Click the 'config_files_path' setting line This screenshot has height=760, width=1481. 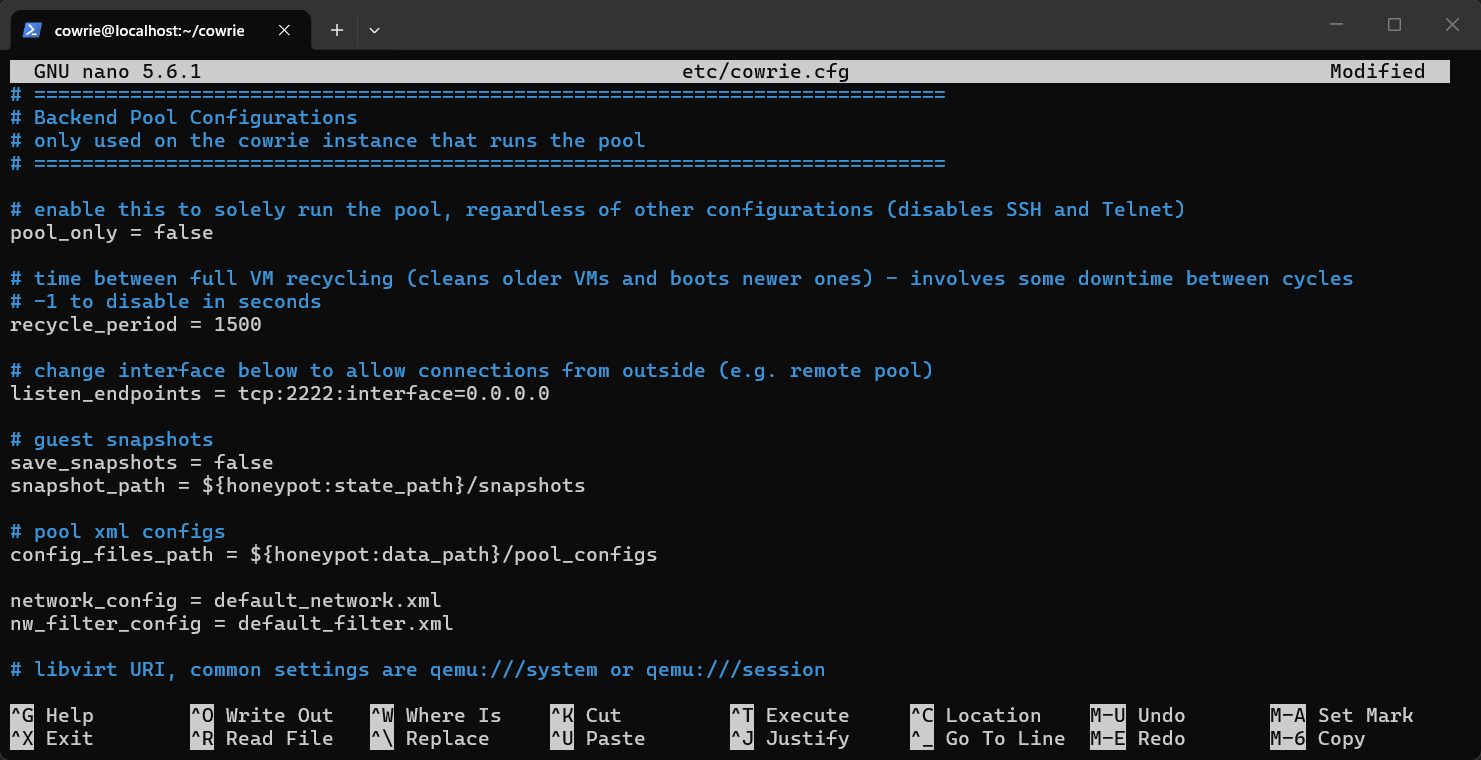334,555
